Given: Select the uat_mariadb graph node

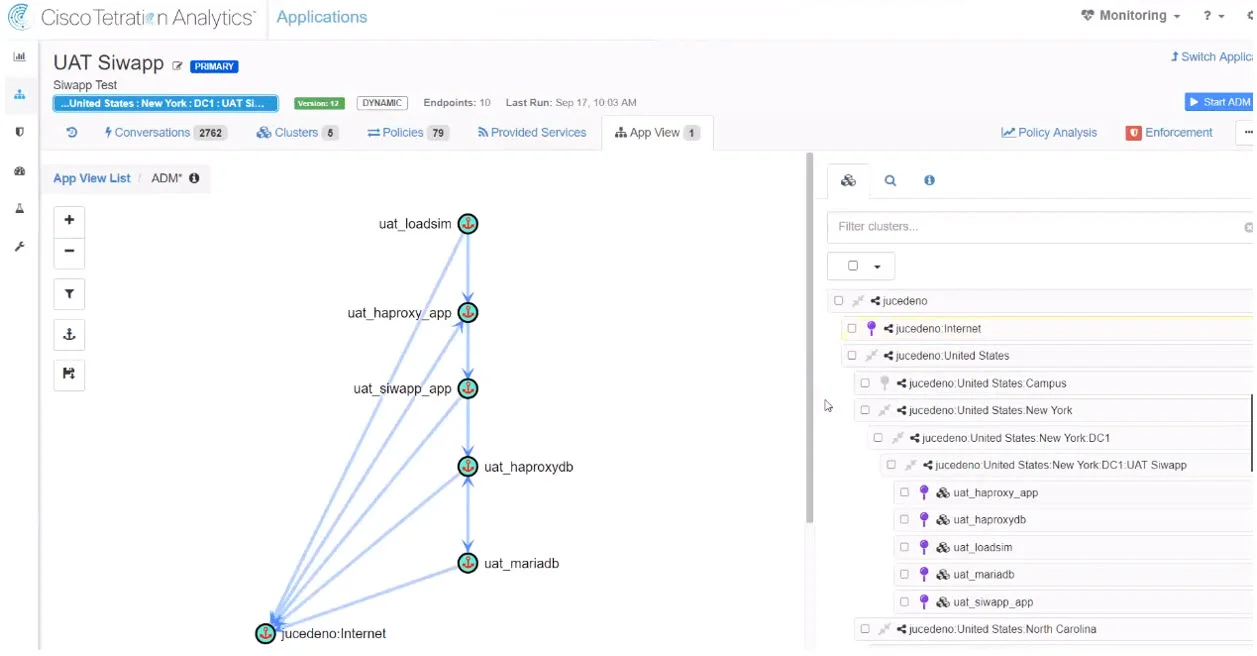Looking at the screenshot, I should click(x=468, y=563).
